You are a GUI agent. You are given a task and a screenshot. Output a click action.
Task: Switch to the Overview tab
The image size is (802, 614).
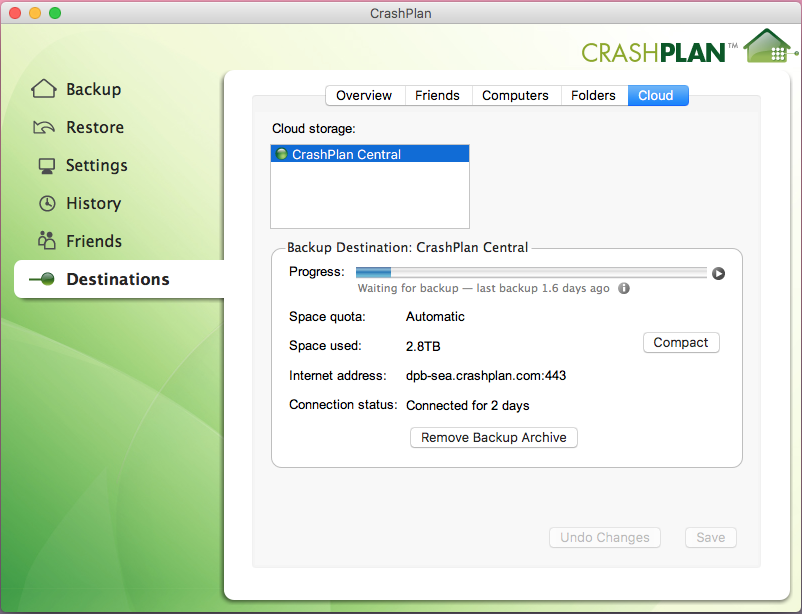pos(364,95)
